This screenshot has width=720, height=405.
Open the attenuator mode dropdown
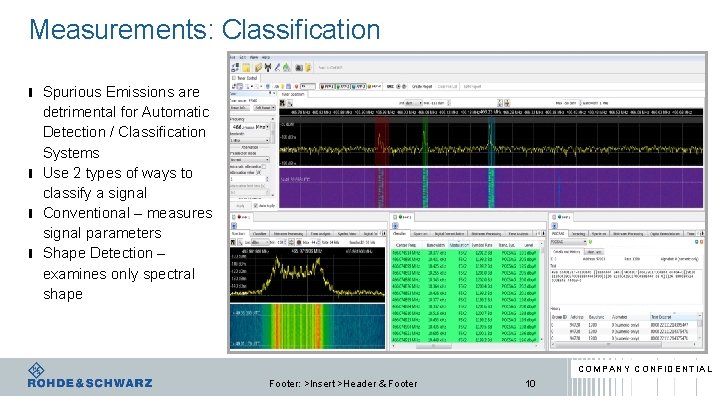(250, 160)
